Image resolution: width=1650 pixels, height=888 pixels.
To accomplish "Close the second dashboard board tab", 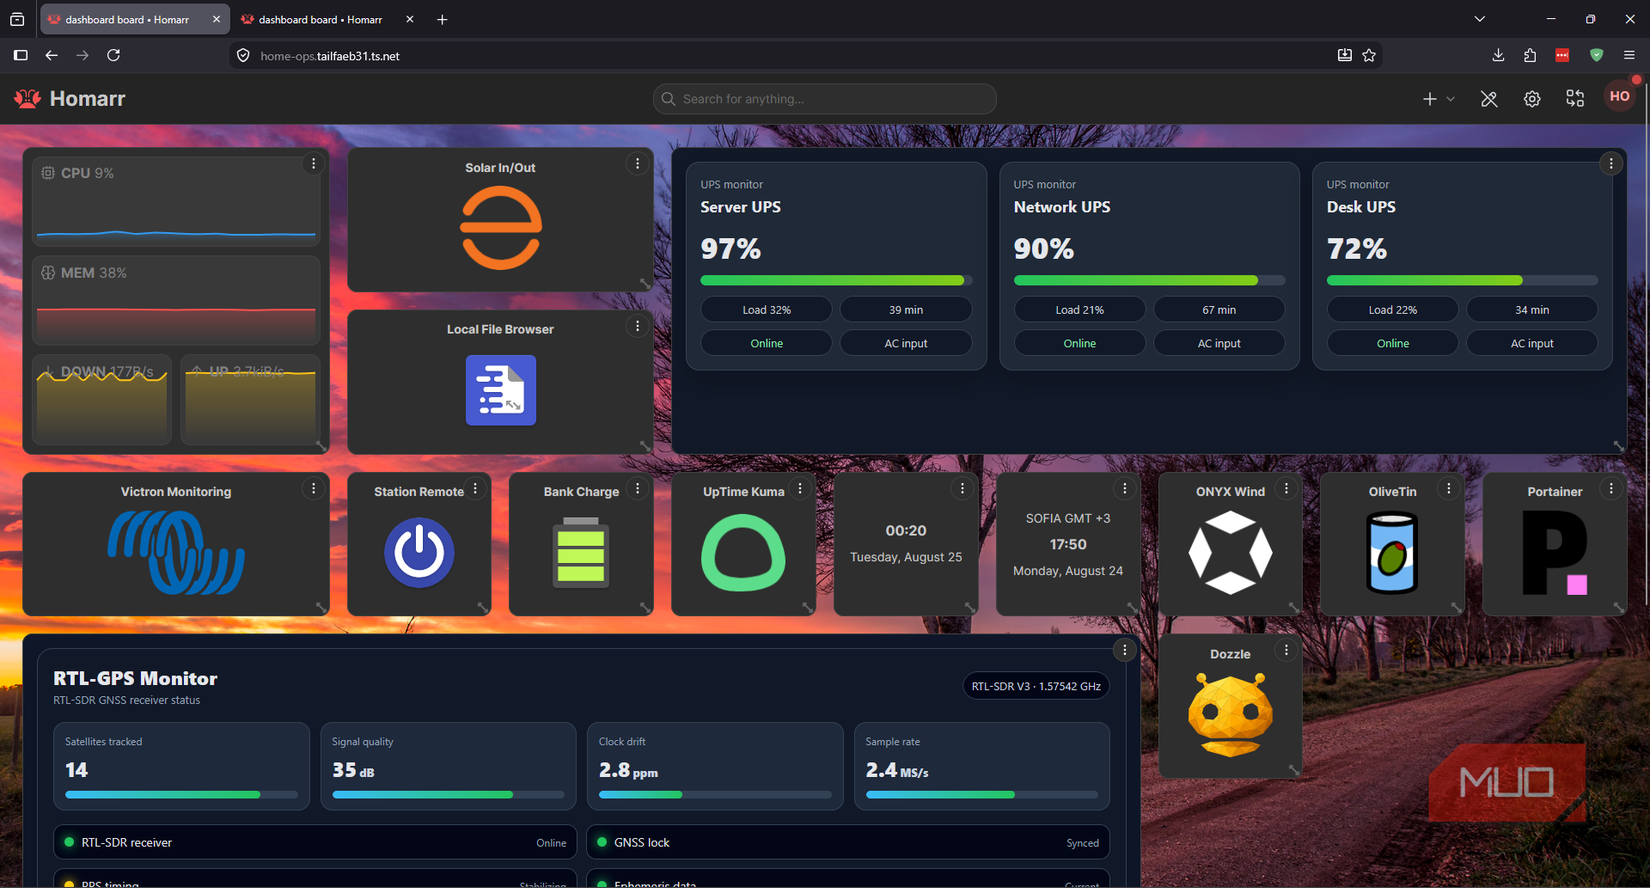I will (x=409, y=19).
